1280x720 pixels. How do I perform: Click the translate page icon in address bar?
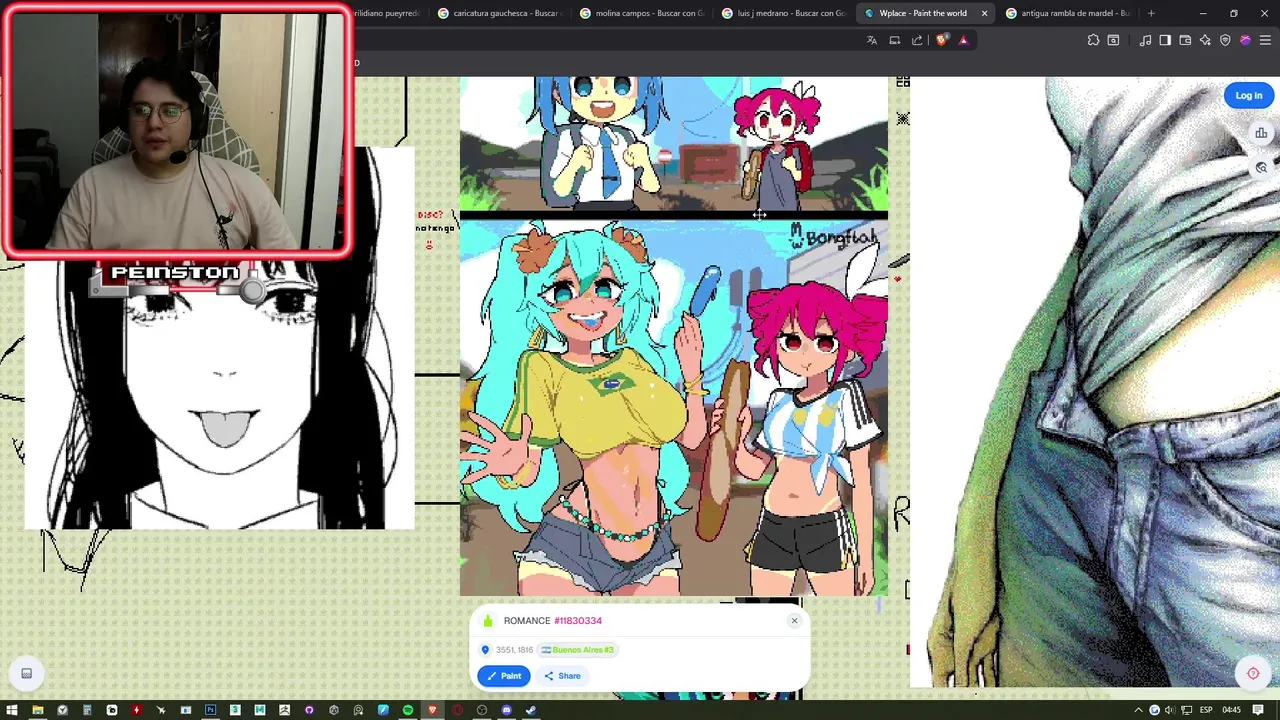pyautogui.click(x=872, y=40)
